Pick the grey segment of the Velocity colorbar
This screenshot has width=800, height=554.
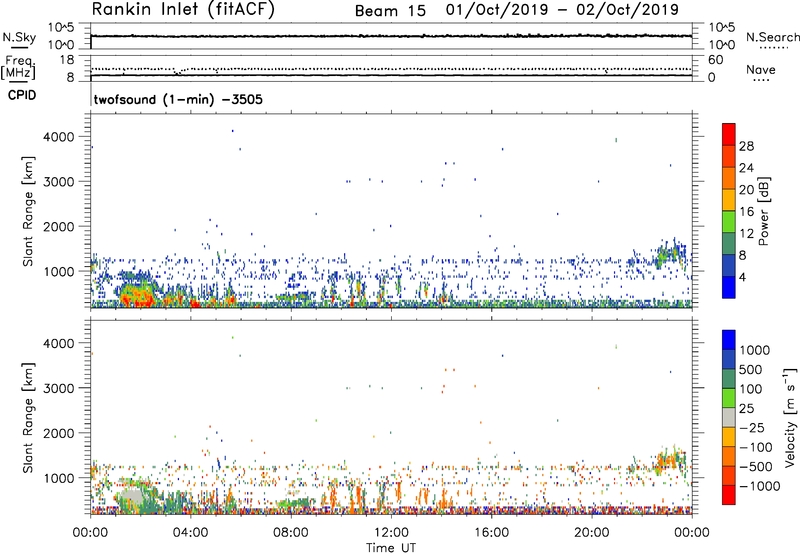[x=729, y=417]
